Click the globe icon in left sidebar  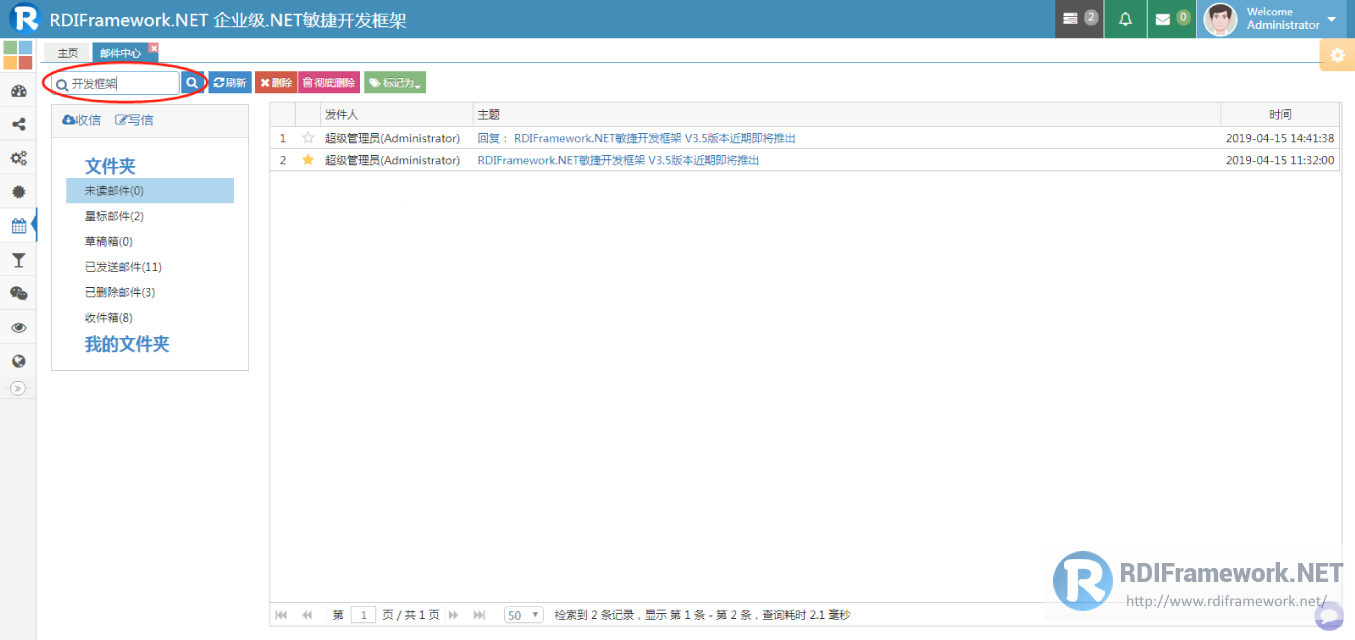pos(18,361)
